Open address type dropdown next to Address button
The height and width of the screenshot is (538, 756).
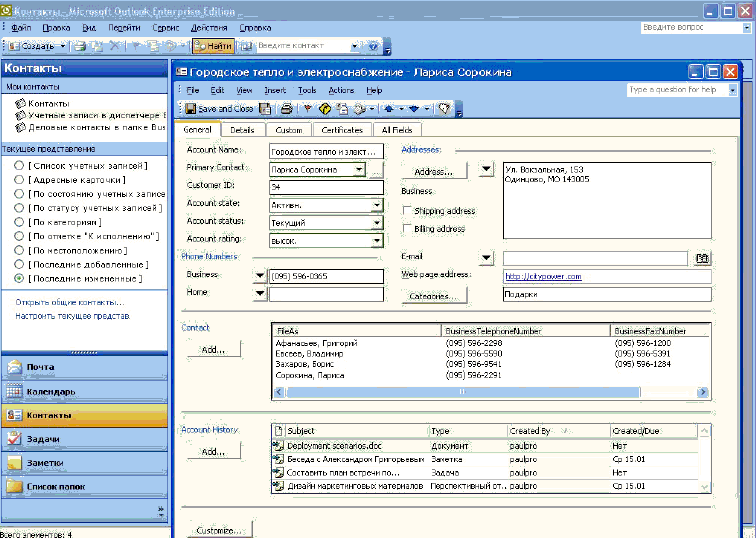click(x=486, y=169)
